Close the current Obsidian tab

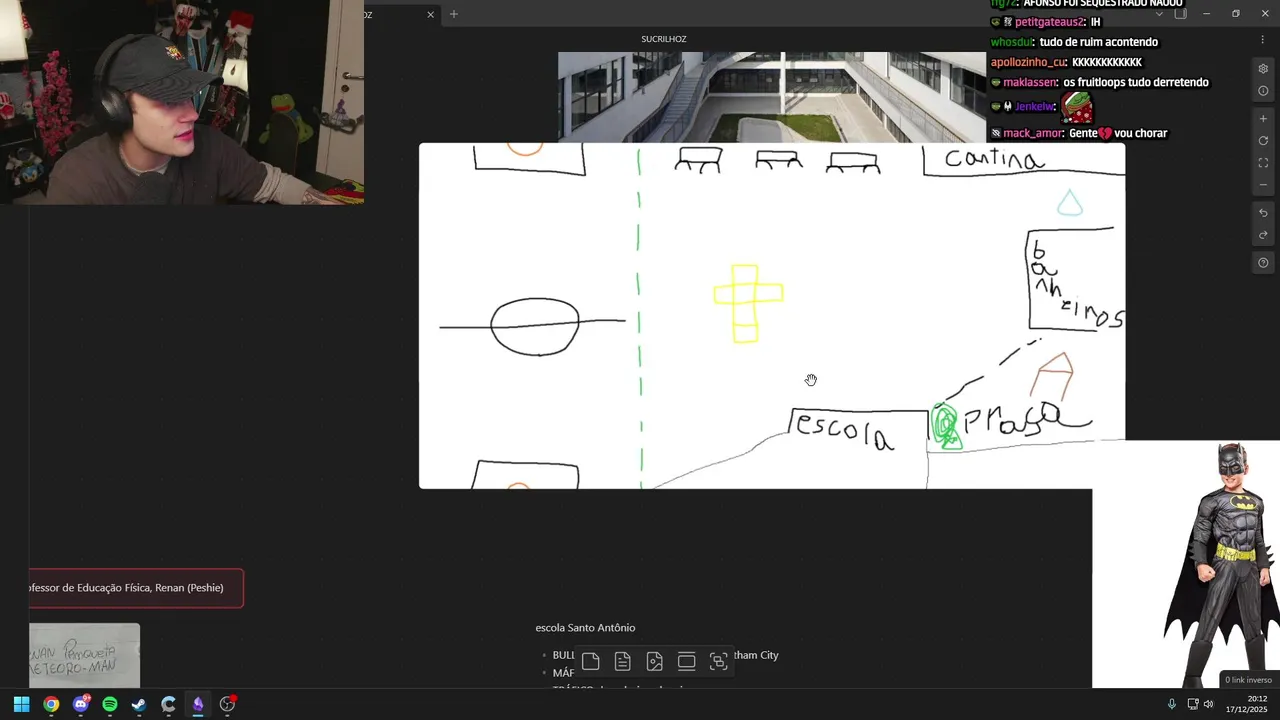click(x=431, y=14)
